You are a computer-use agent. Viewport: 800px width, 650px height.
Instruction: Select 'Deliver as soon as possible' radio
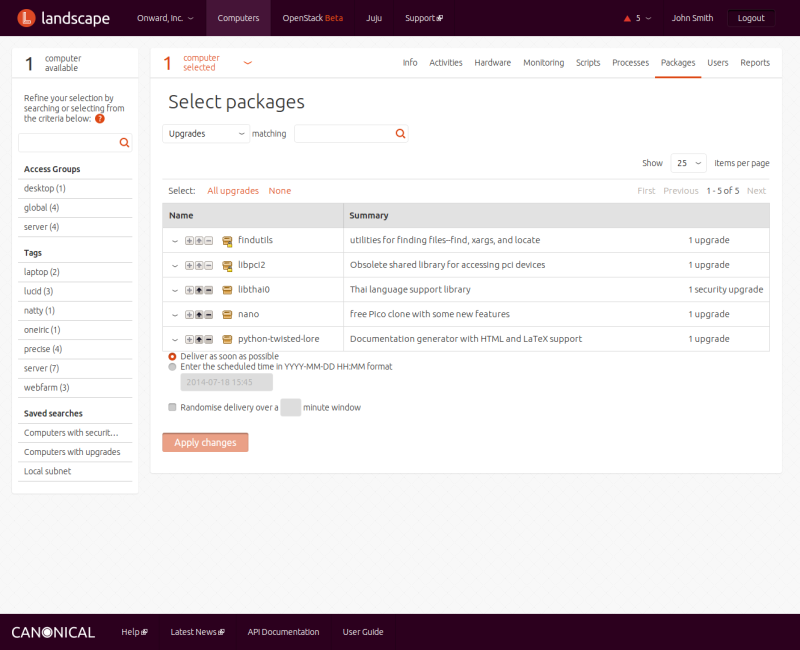point(173,356)
